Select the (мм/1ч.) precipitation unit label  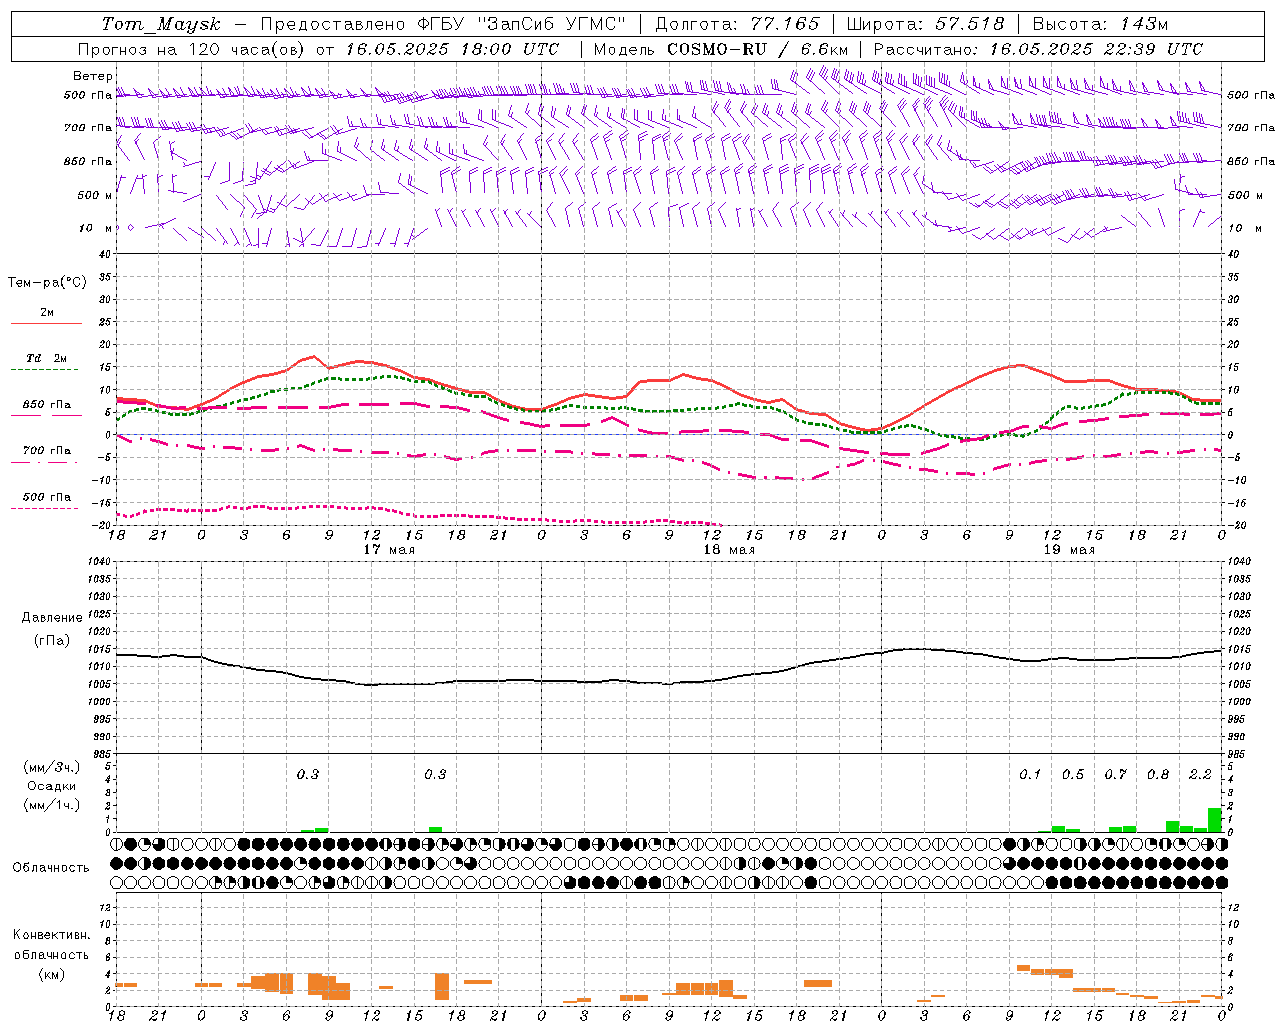pos(51,805)
